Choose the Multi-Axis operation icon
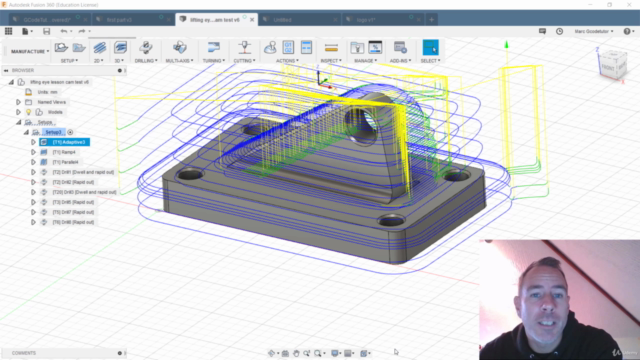640x360 pixels. pos(180,47)
